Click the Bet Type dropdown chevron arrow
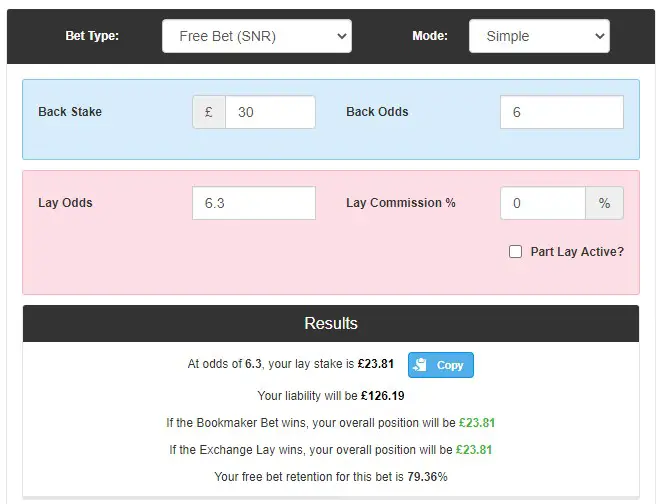Viewport: 660px width, 504px height. 342,36
